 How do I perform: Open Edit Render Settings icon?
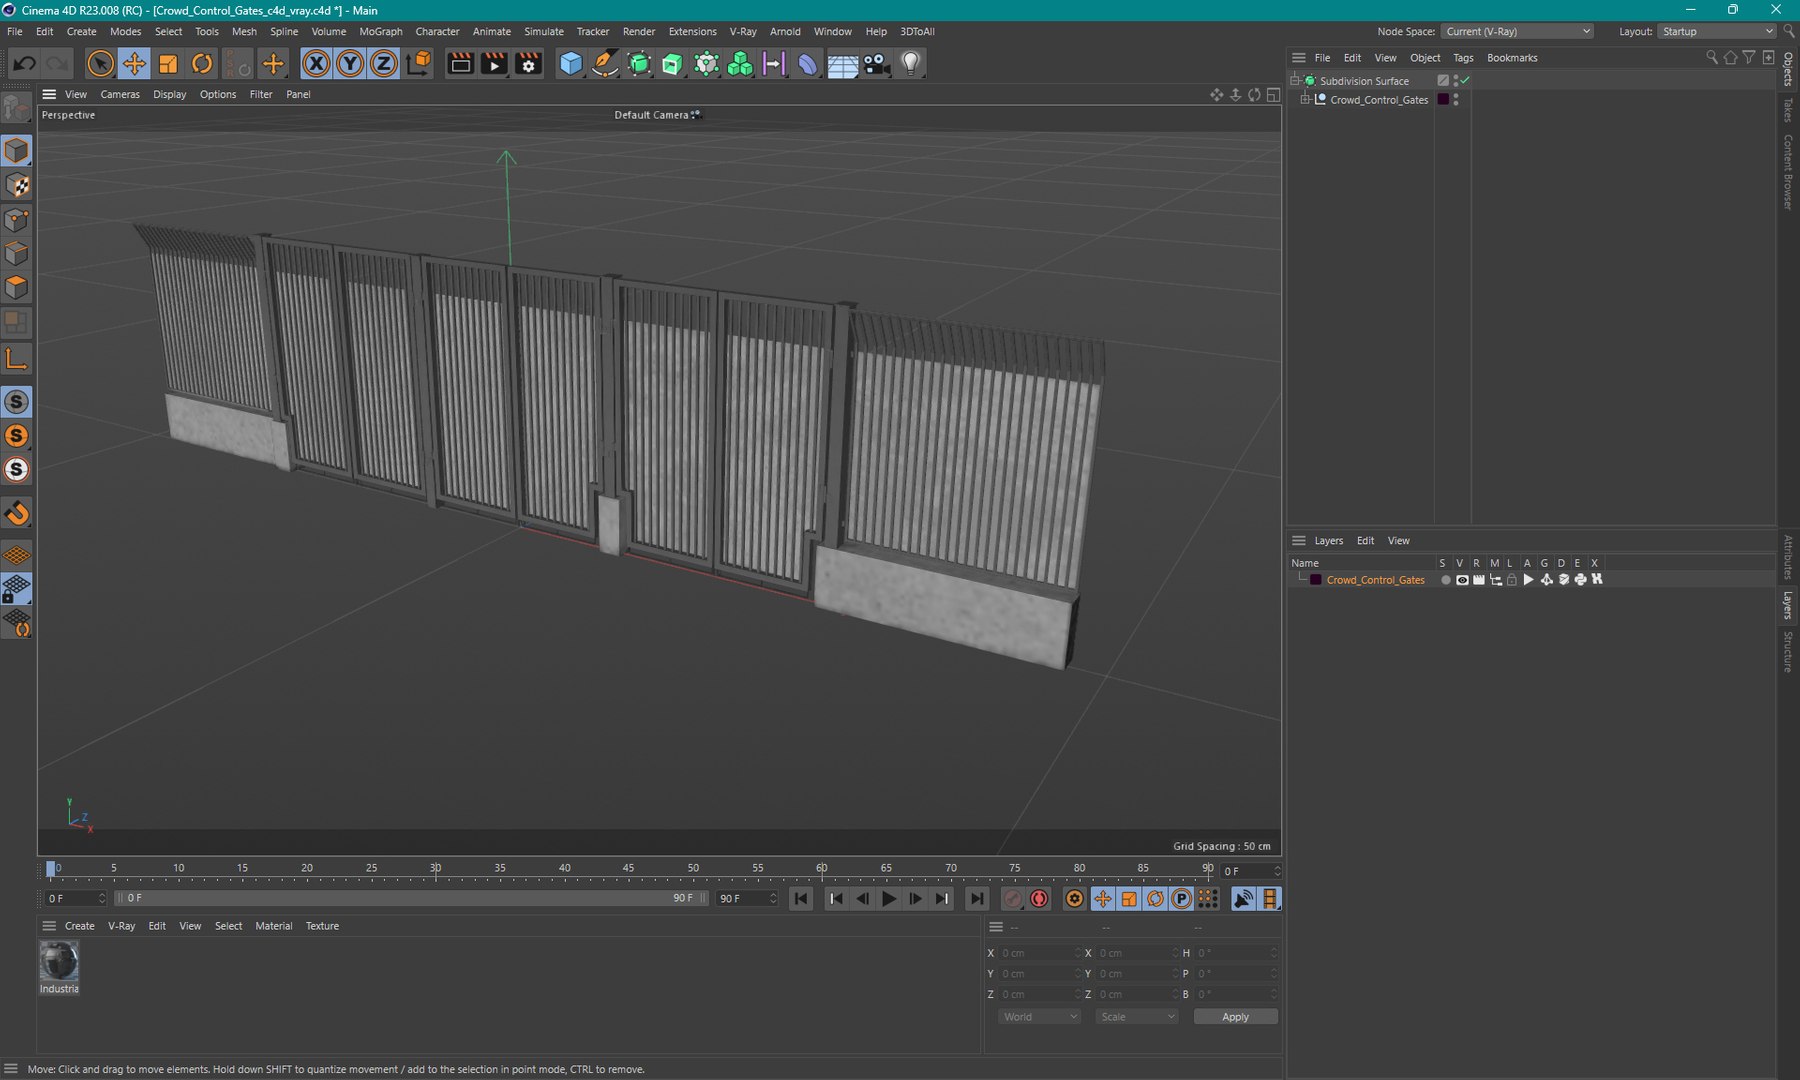[x=528, y=64]
